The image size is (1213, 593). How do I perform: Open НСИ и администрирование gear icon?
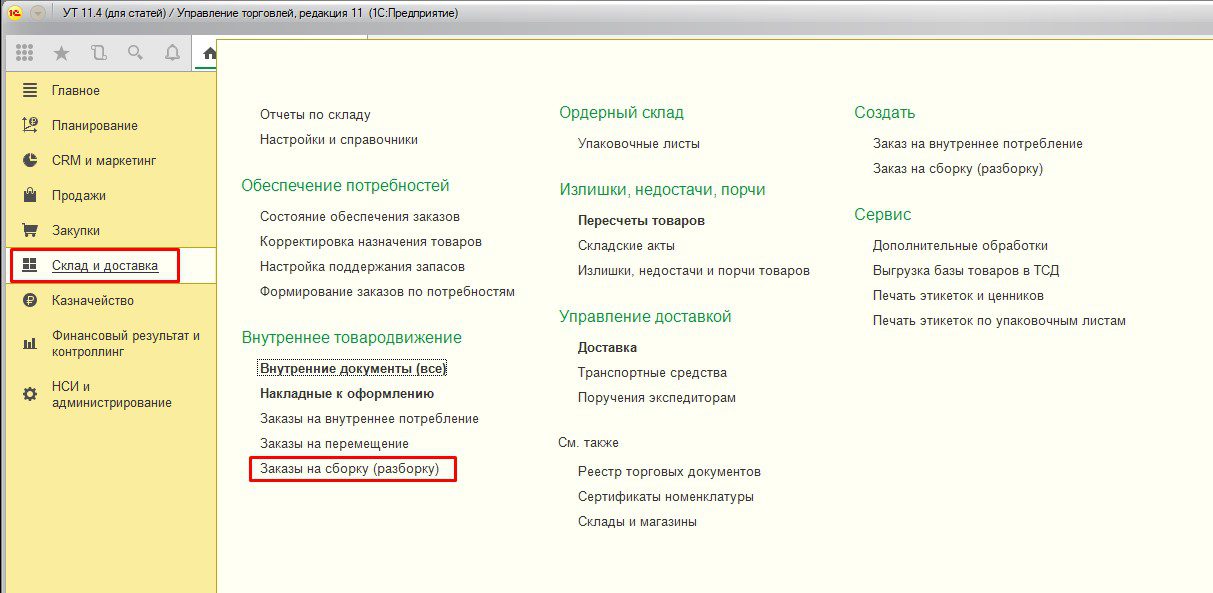(30, 394)
